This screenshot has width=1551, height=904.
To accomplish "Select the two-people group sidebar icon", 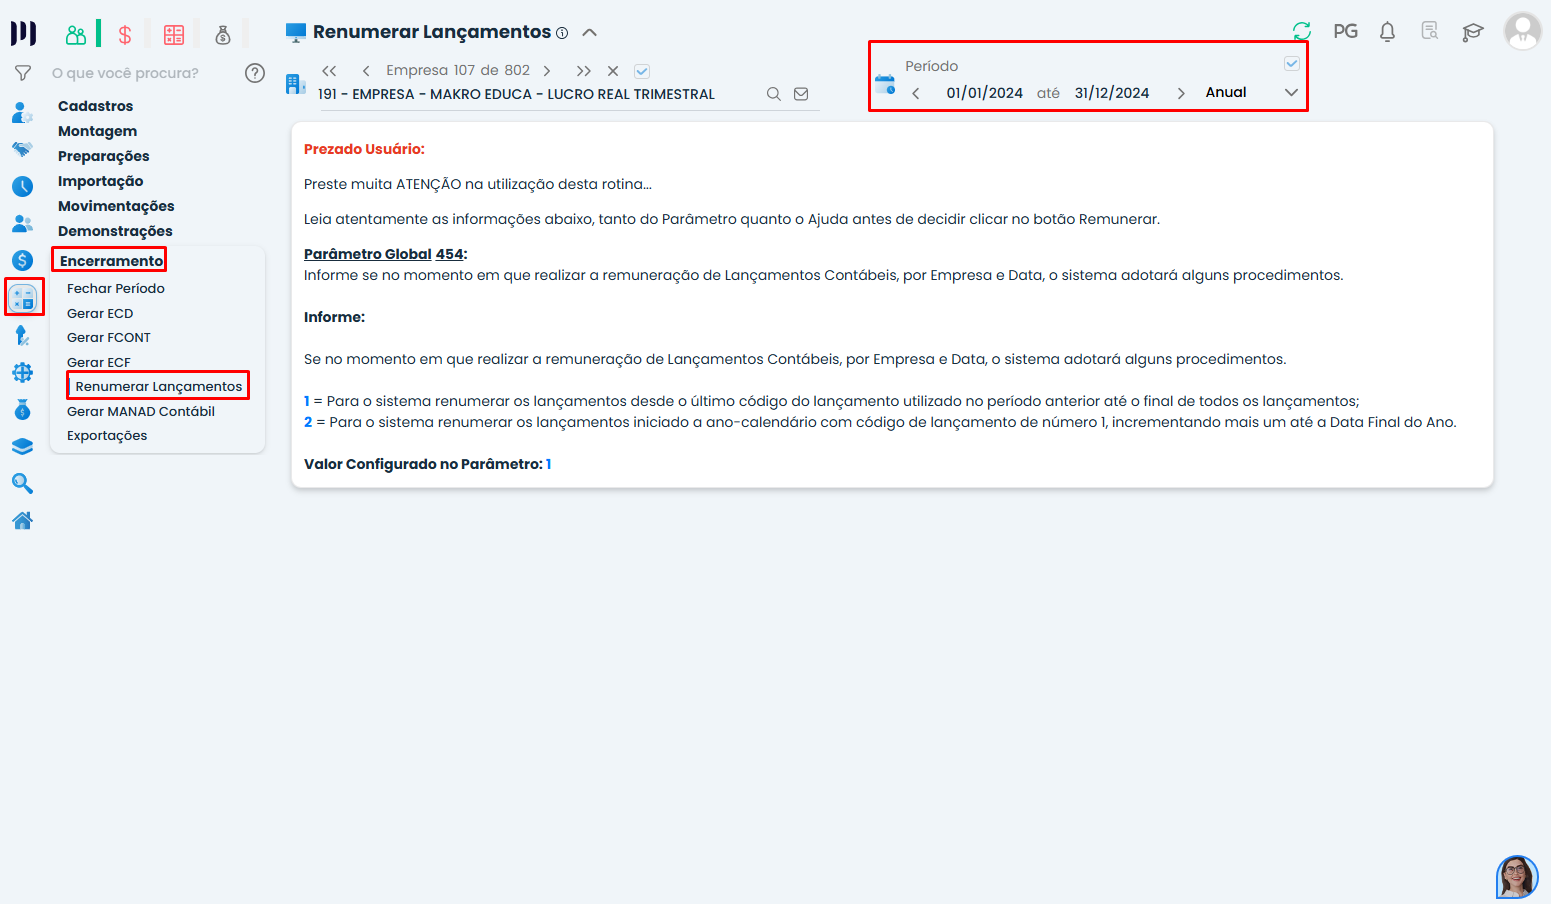I will click(x=23, y=223).
